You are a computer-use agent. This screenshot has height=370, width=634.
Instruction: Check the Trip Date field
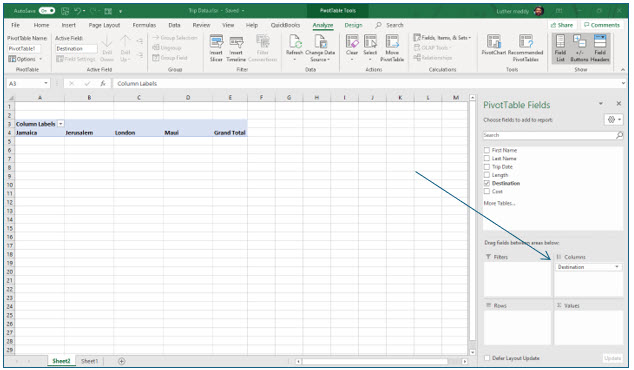(487, 167)
